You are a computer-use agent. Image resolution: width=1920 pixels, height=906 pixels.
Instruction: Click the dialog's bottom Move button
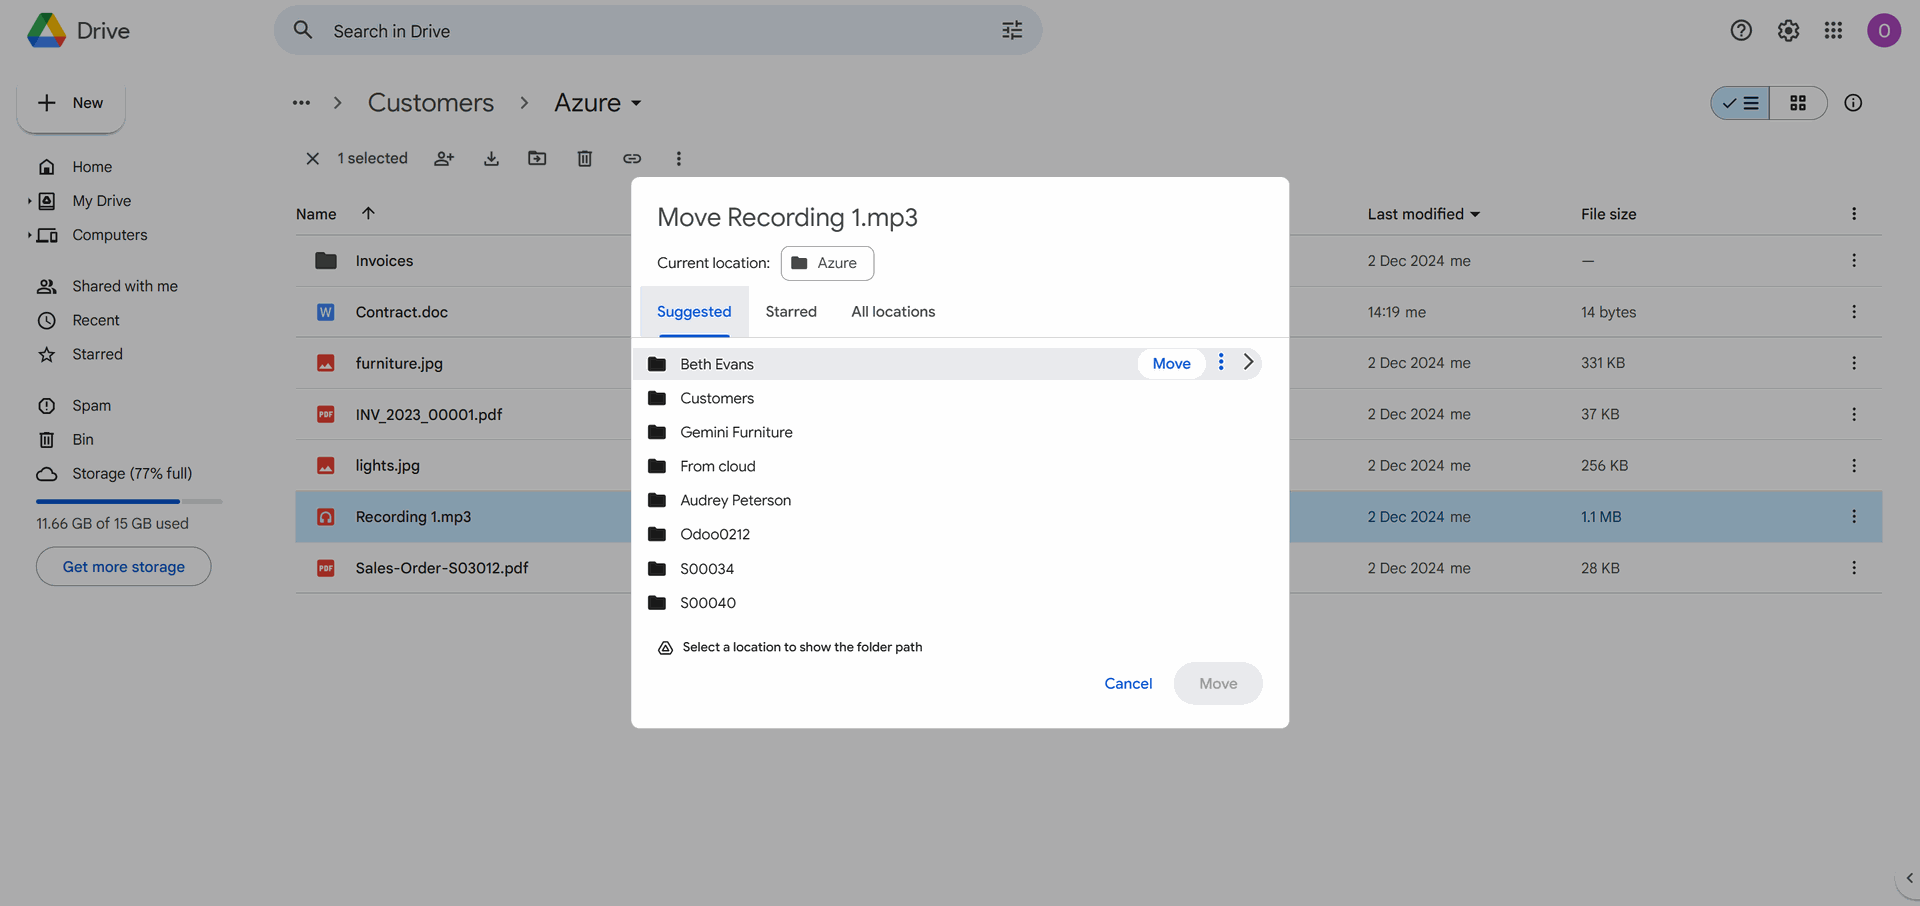tap(1218, 683)
